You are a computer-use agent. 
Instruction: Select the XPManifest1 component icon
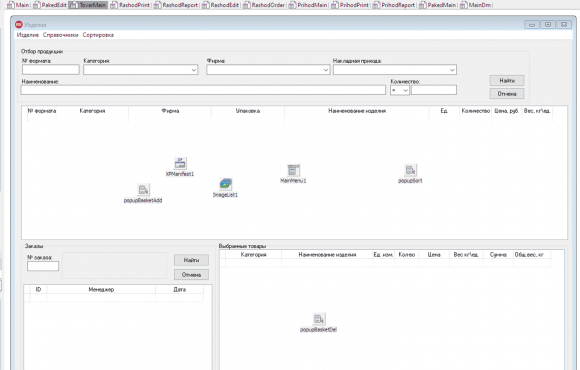pyautogui.click(x=180, y=164)
